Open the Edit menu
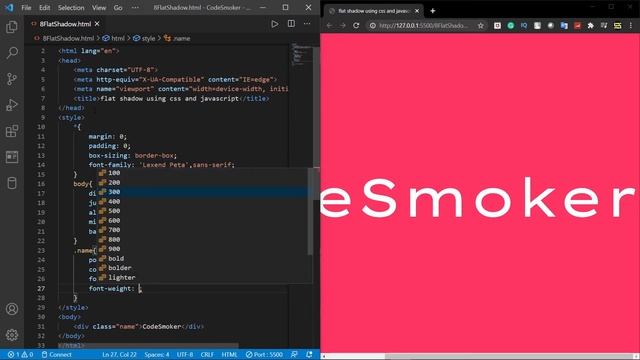 coord(44,8)
